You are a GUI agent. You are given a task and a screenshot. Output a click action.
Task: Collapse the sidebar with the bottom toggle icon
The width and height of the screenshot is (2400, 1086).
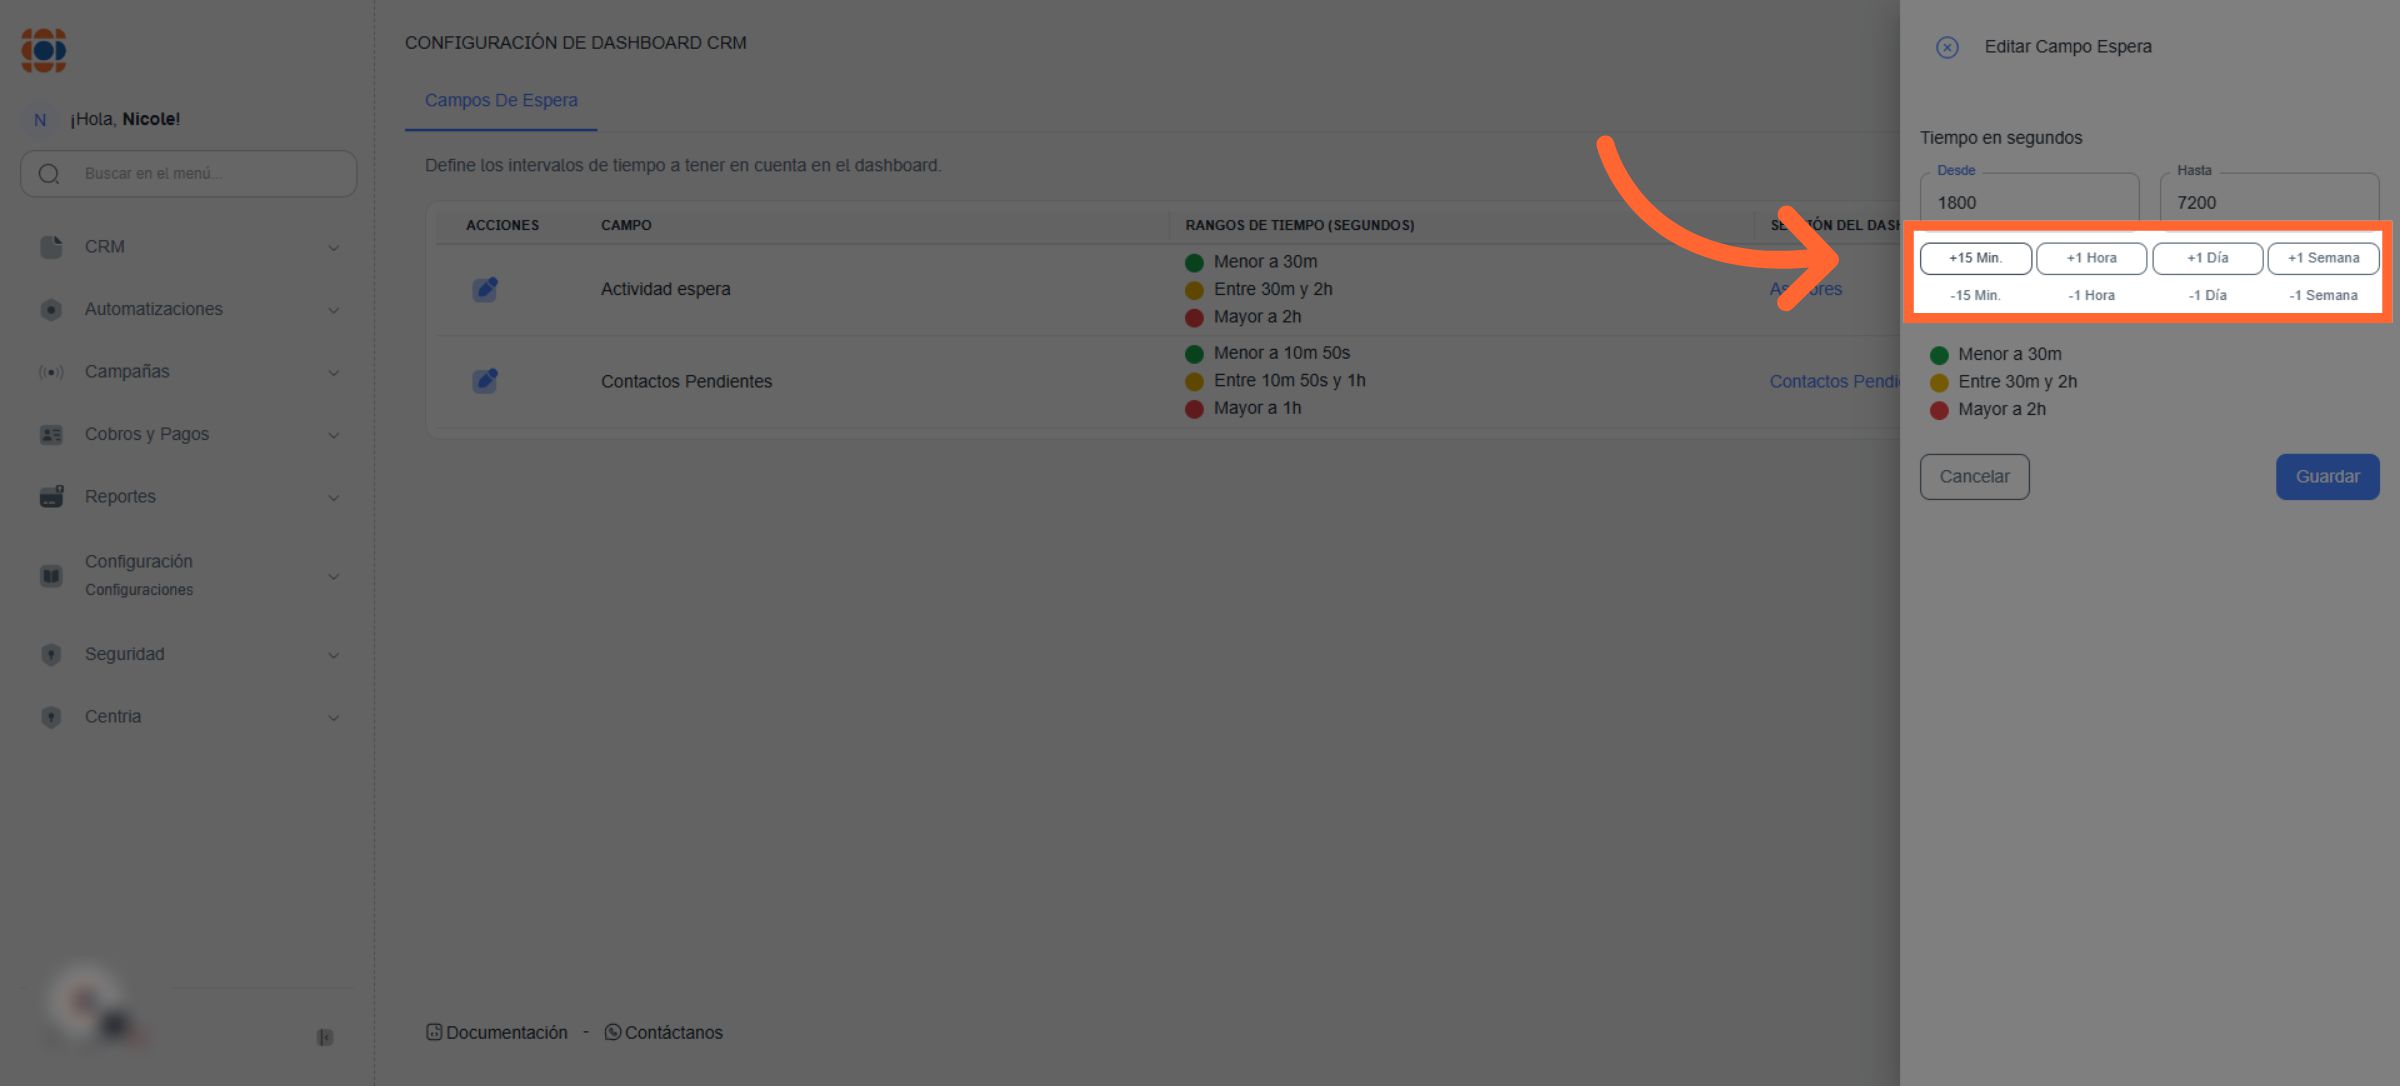[325, 1037]
